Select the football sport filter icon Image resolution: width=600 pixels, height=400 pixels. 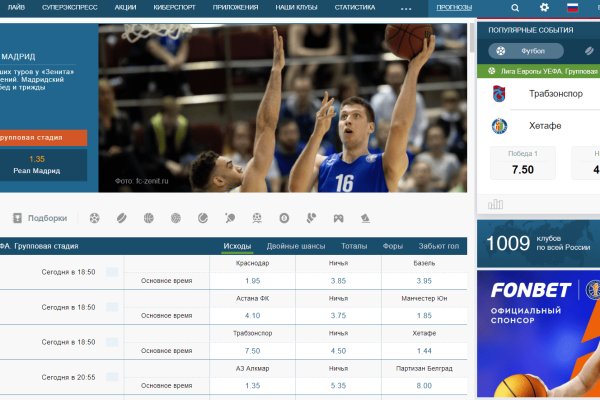(94, 218)
